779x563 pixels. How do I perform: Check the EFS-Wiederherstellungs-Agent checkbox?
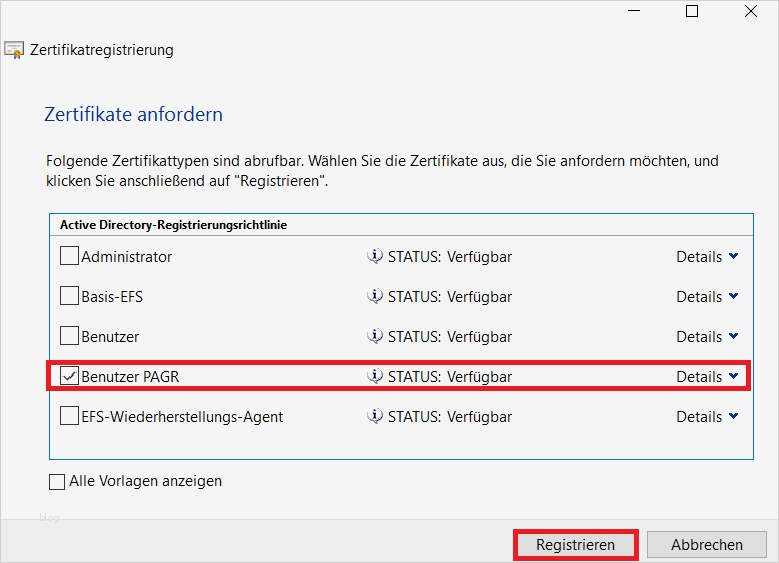pos(69,417)
